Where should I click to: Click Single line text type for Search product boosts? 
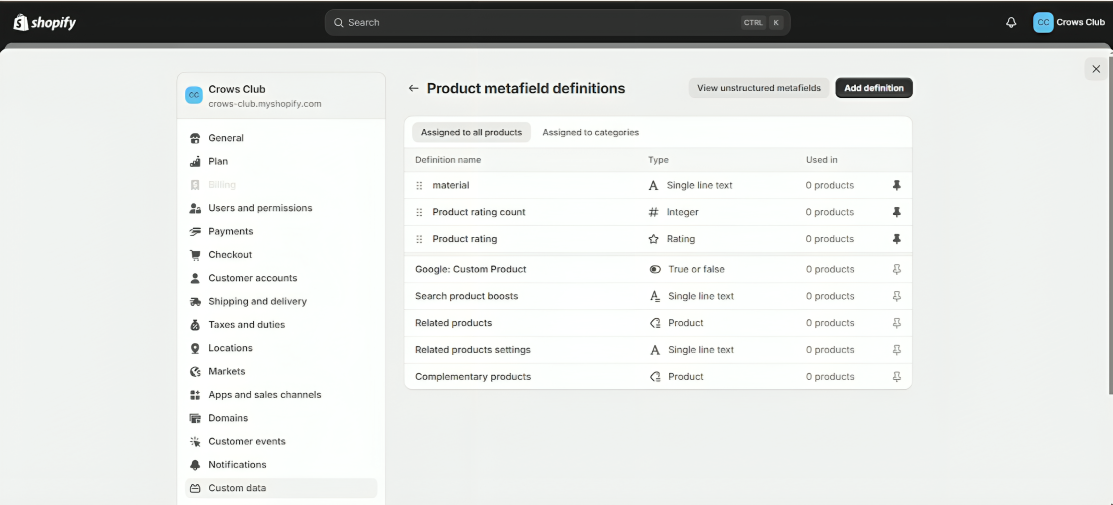coord(701,296)
